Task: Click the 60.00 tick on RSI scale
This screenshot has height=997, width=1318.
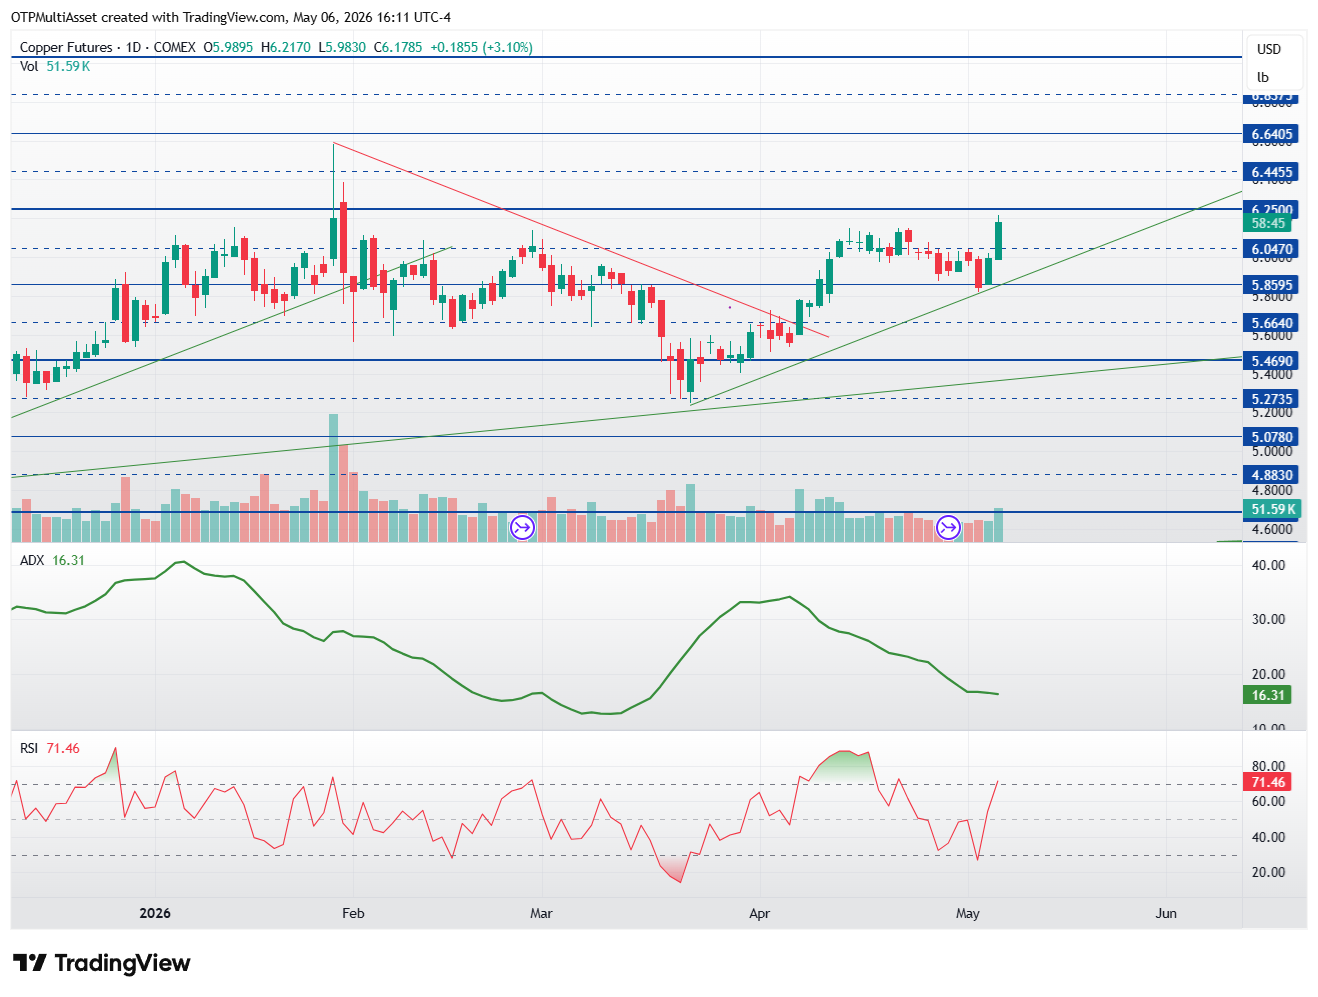Action: 1269,801
